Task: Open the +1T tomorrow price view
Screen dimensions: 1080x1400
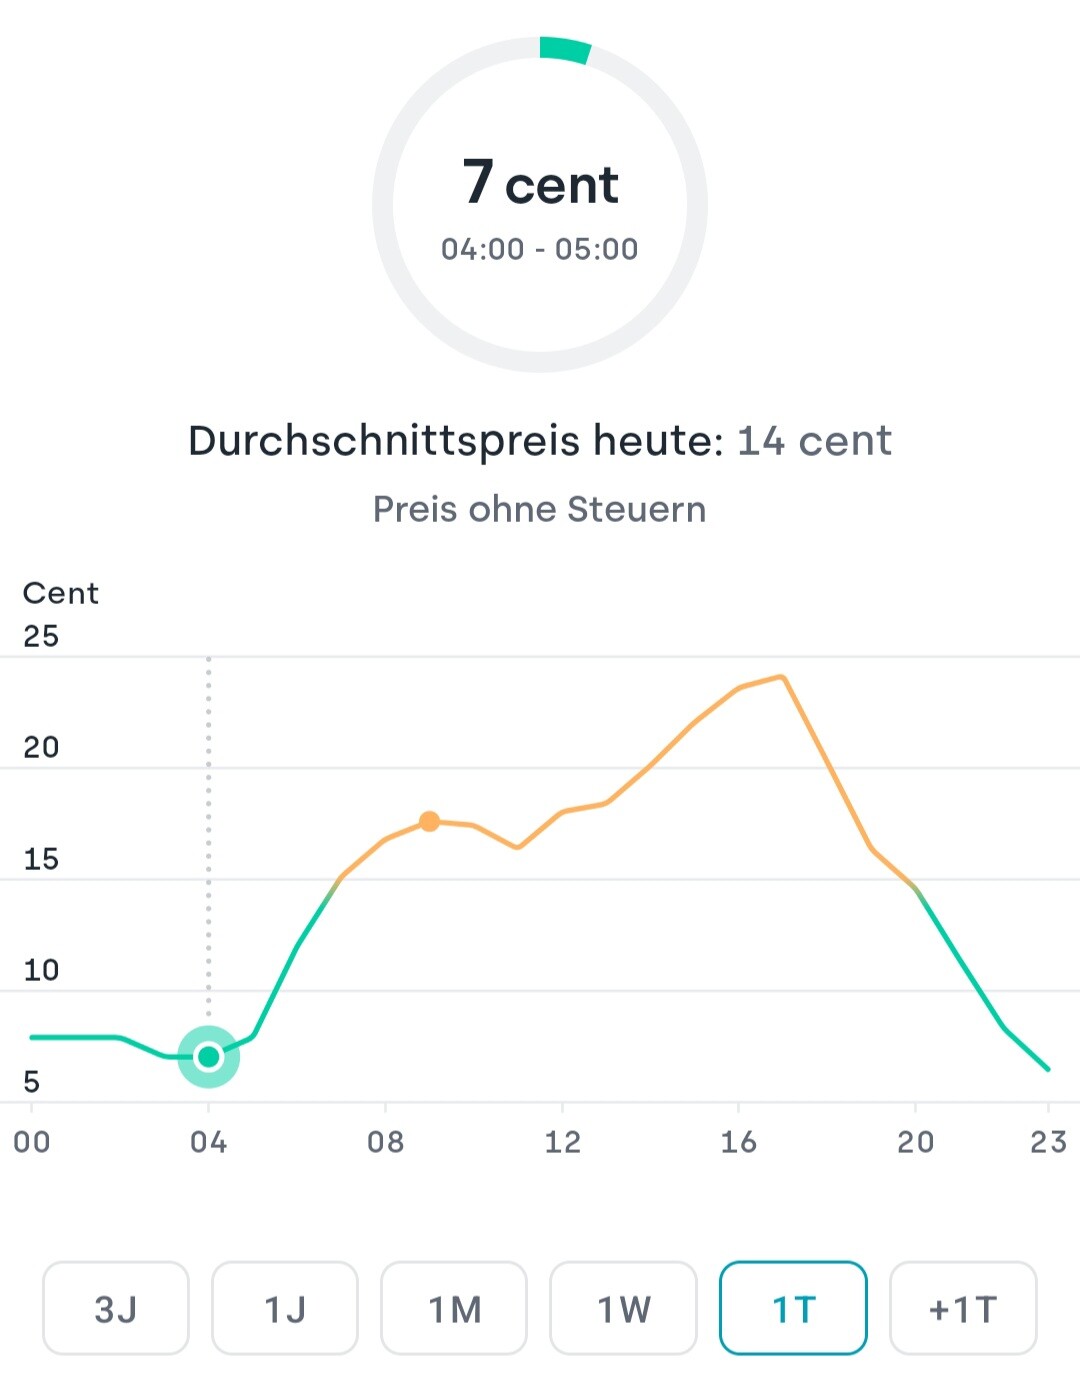Action: [962, 1308]
